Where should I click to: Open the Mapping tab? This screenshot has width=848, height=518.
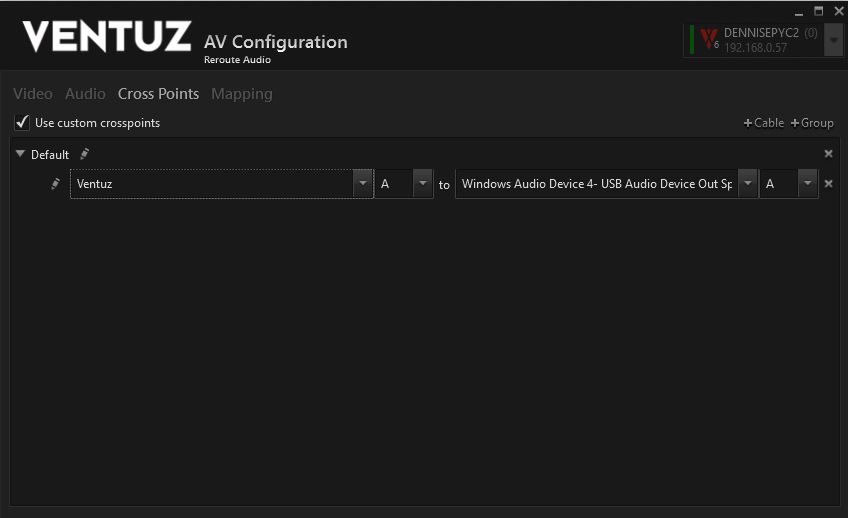[241, 94]
